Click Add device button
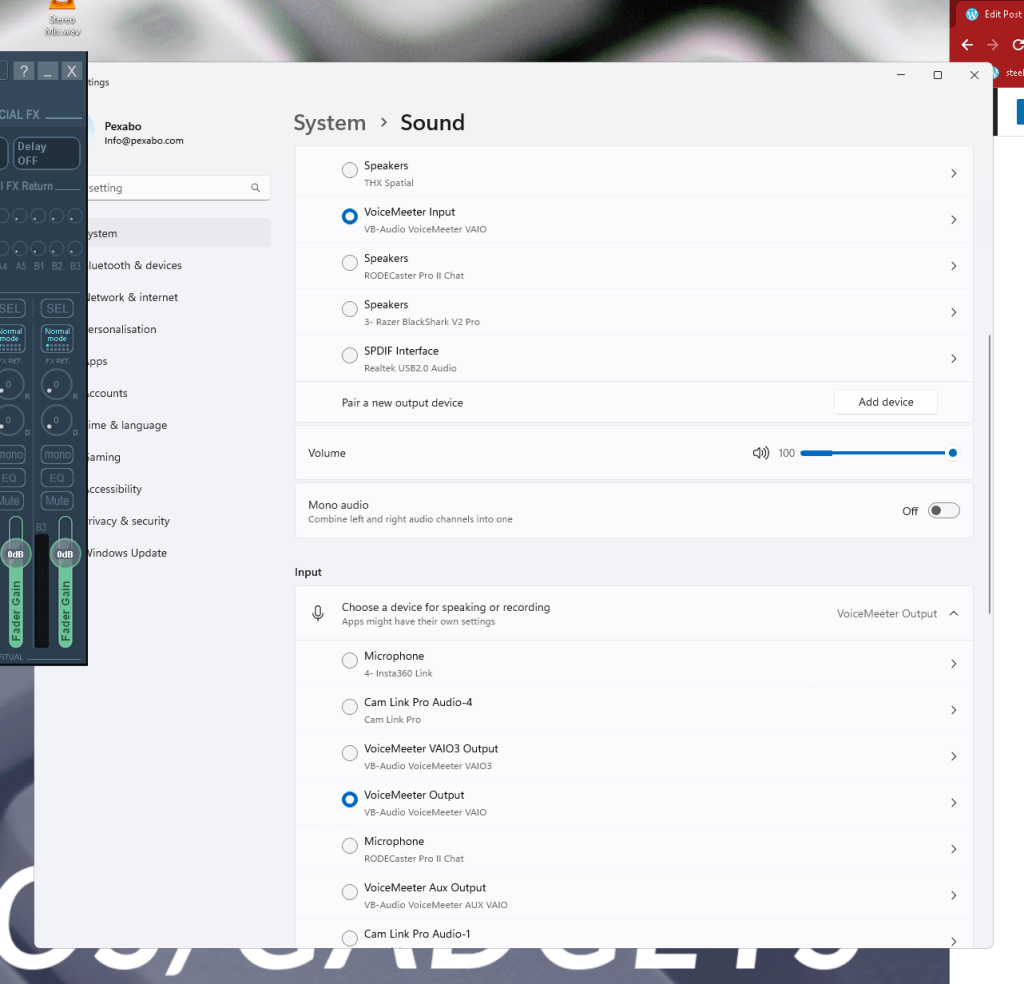The width and height of the screenshot is (1024, 984). click(886, 402)
